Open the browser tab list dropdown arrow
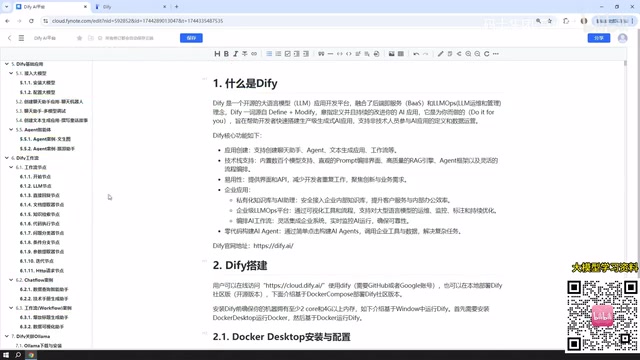The image size is (640, 360). tap(6, 7)
